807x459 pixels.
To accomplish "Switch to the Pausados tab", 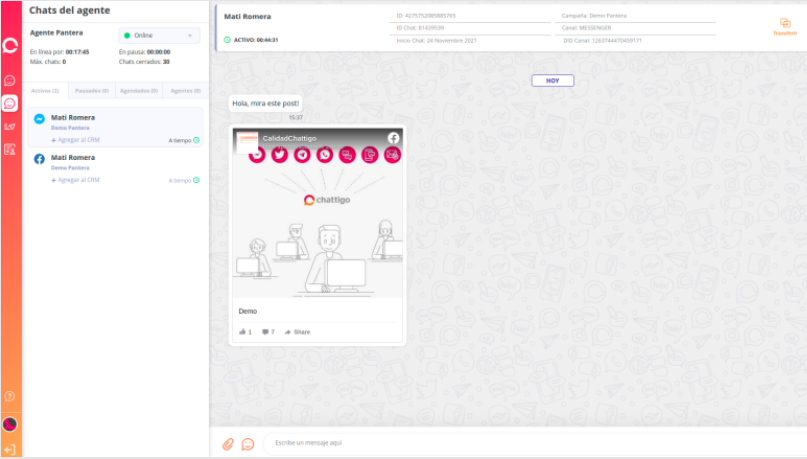I will pos(93,91).
